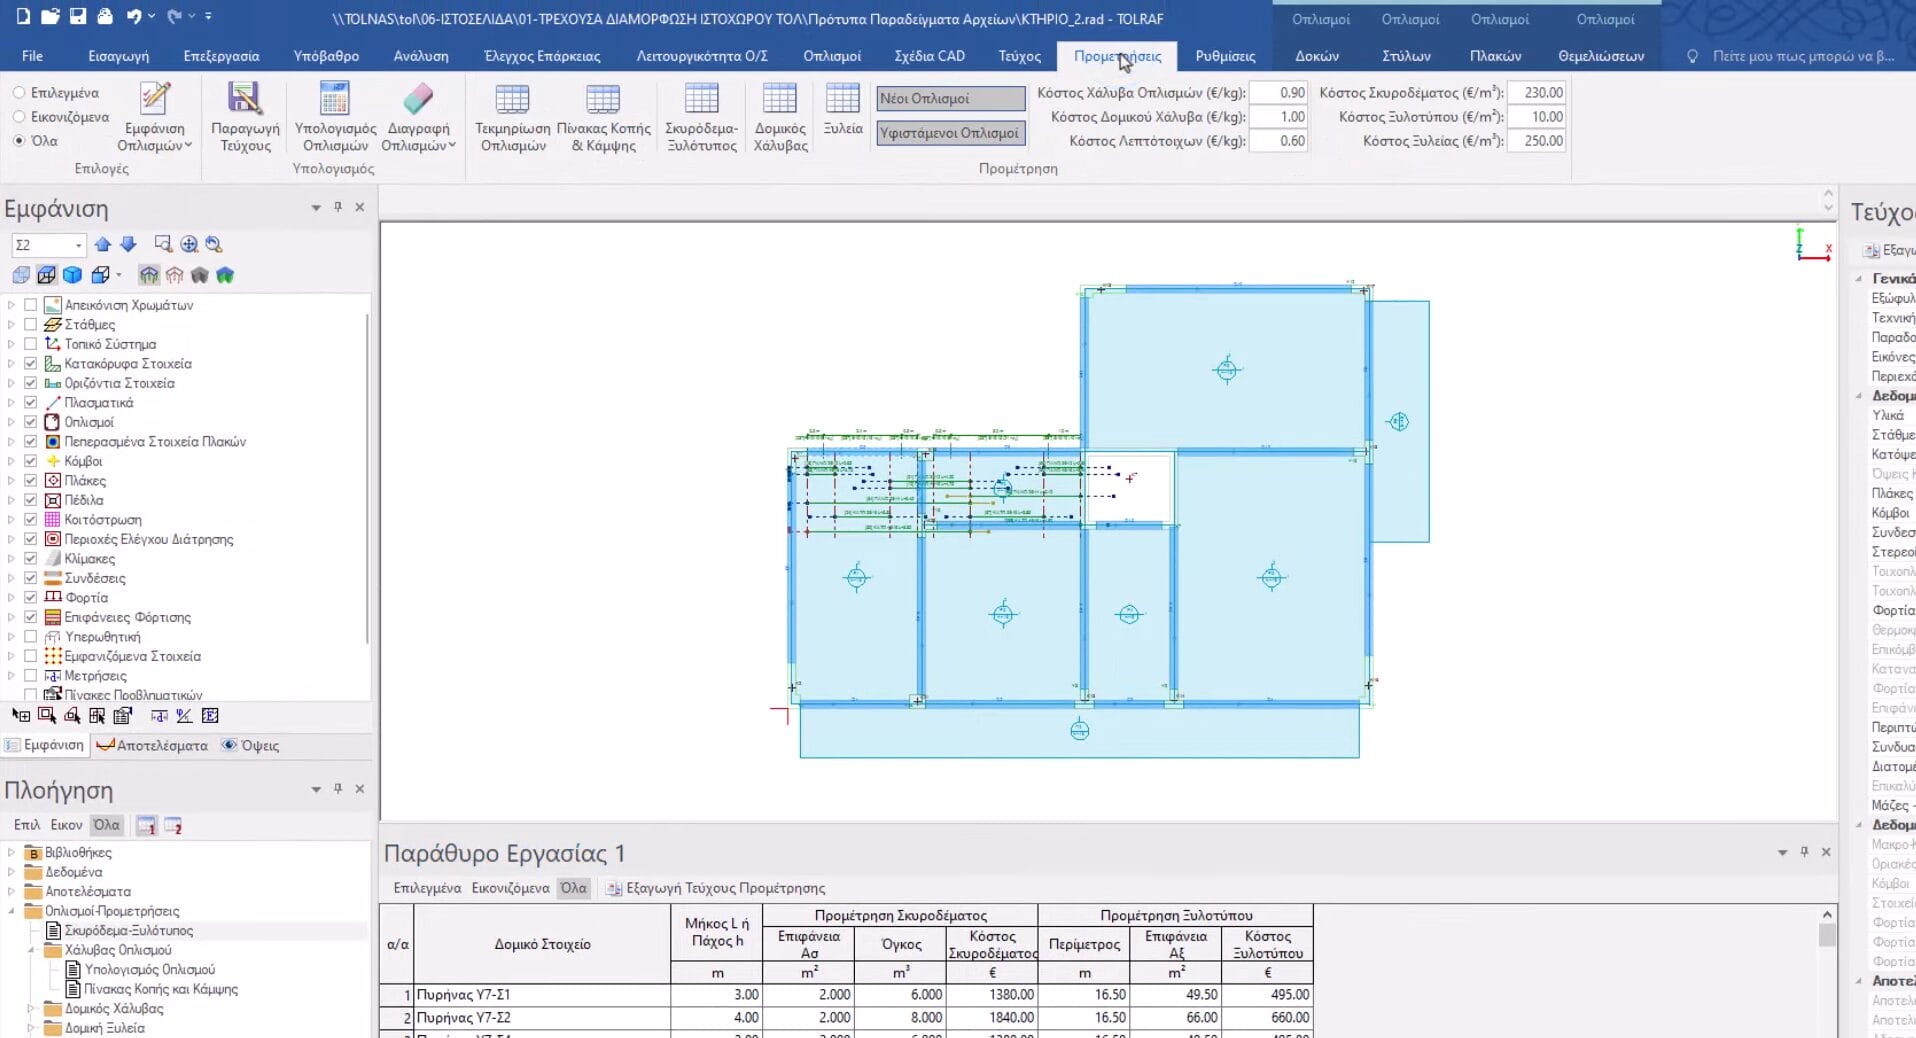The height and width of the screenshot is (1038, 1916).
Task: Open the Δομικός Χάλυβας table
Action: point(780,100)
